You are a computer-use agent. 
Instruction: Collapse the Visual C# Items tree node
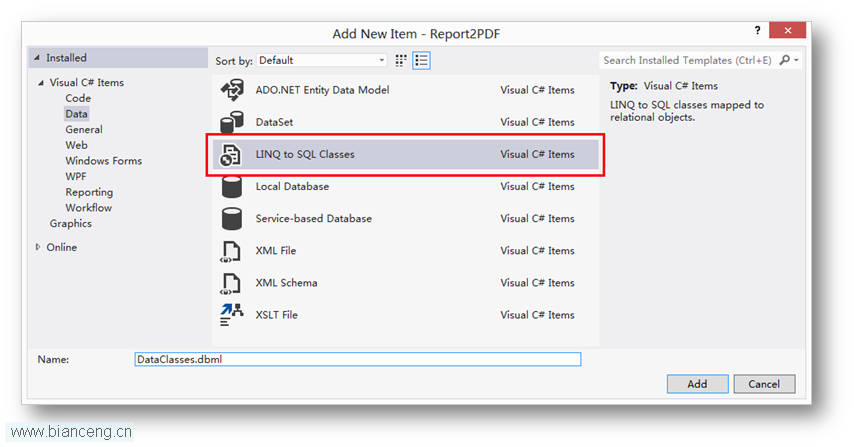[x=41, y=83]
